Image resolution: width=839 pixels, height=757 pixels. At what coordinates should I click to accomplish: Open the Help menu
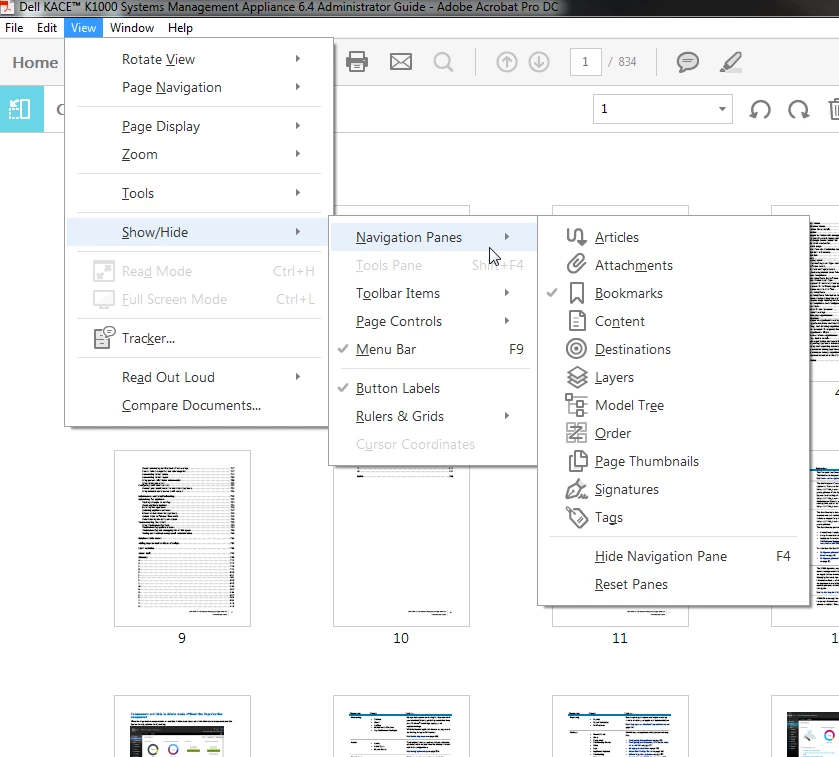coord(180,28)
